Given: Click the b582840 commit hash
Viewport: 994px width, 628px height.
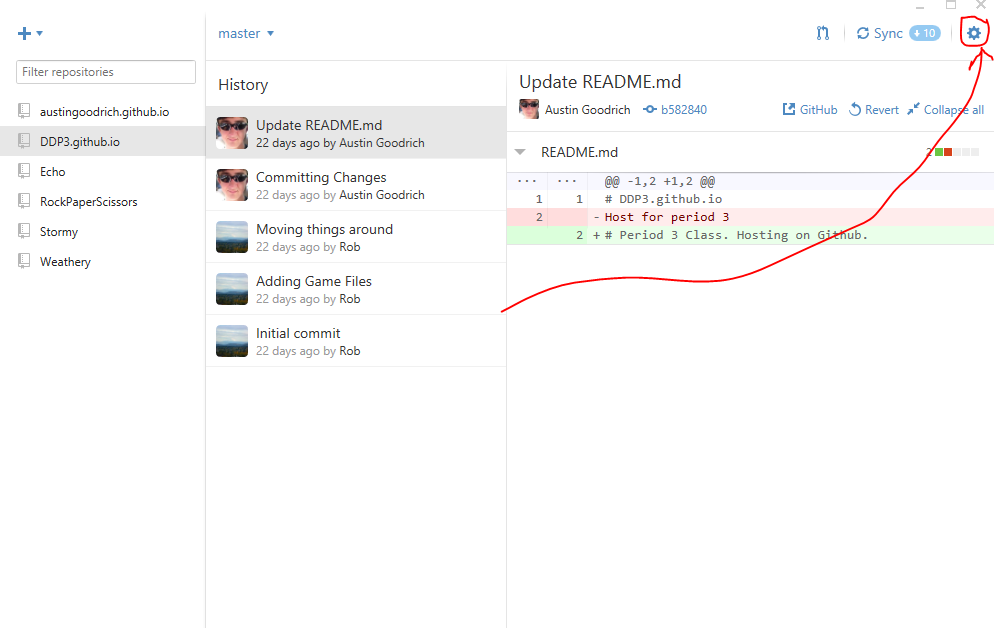Looking at the screenshot, I should 683,110.
